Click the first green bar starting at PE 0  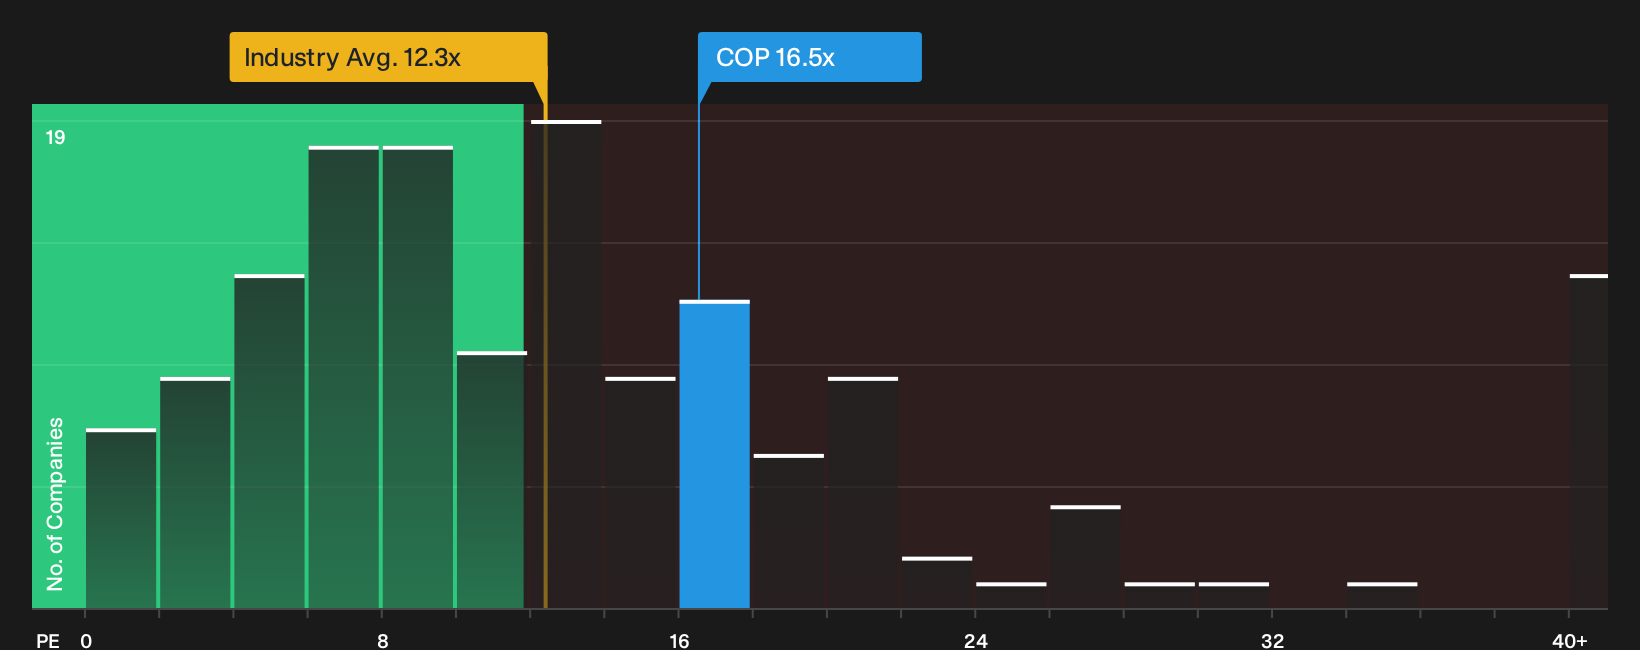click(121, 519)
